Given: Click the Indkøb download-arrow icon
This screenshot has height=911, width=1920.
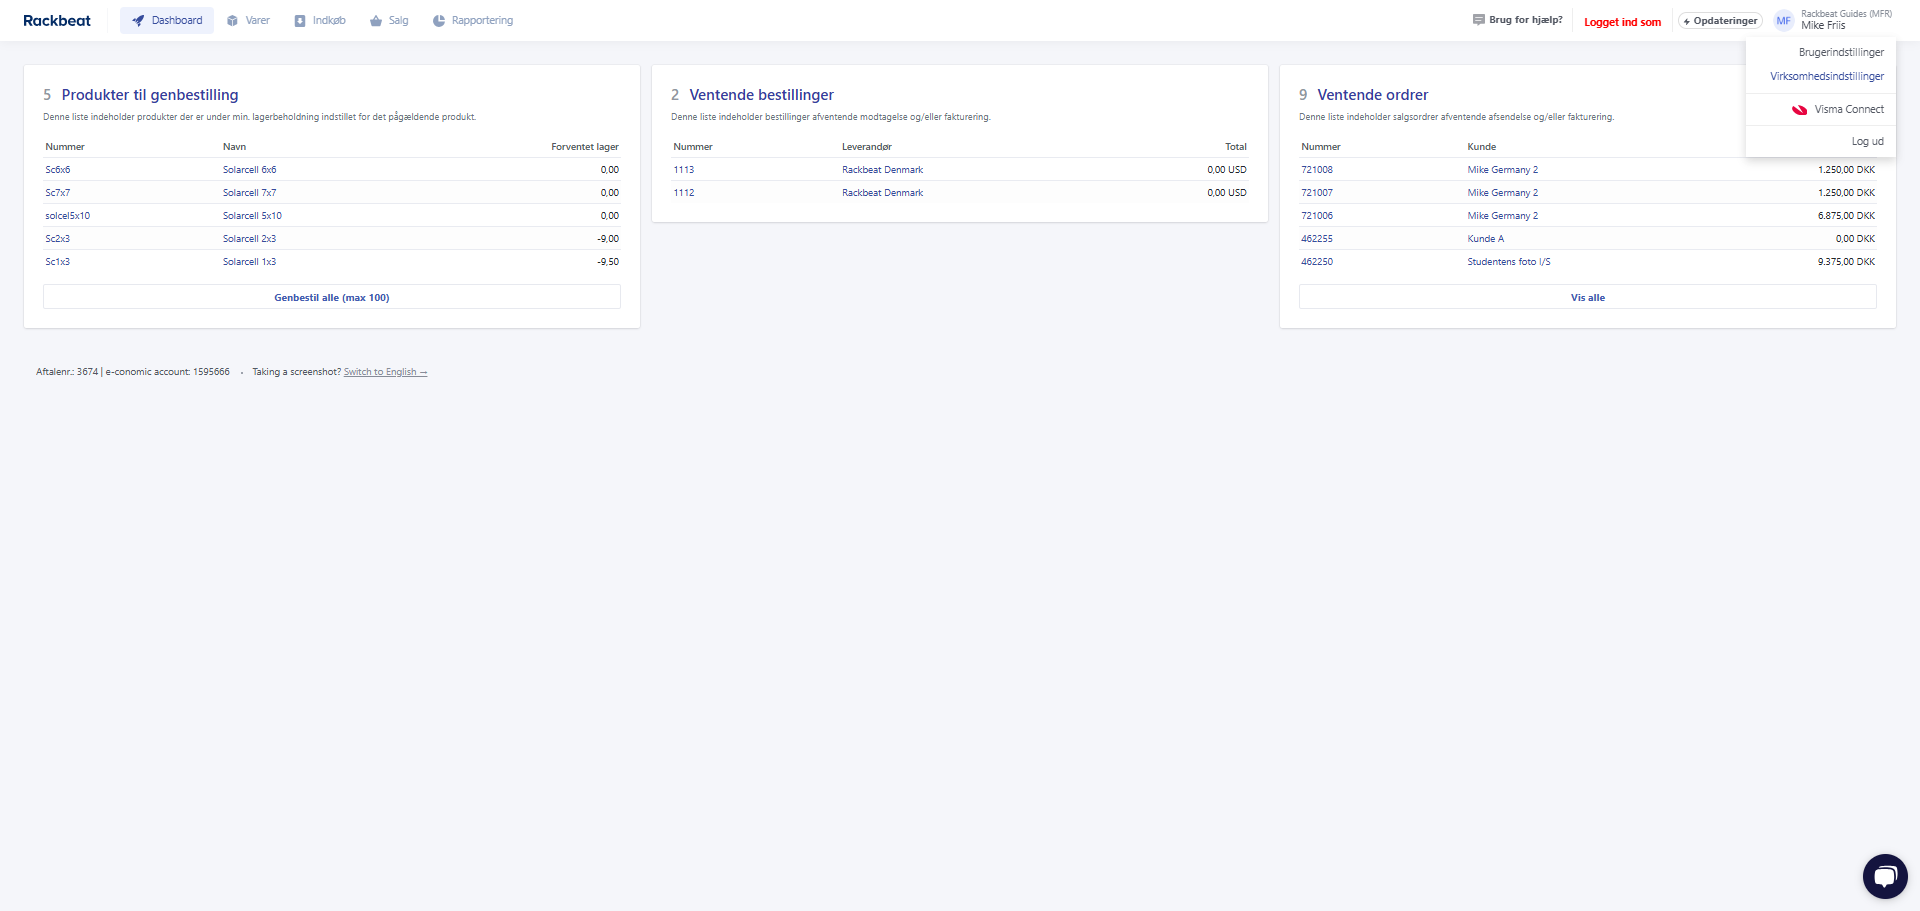Looking at the screenshot, I should point(299,21).
